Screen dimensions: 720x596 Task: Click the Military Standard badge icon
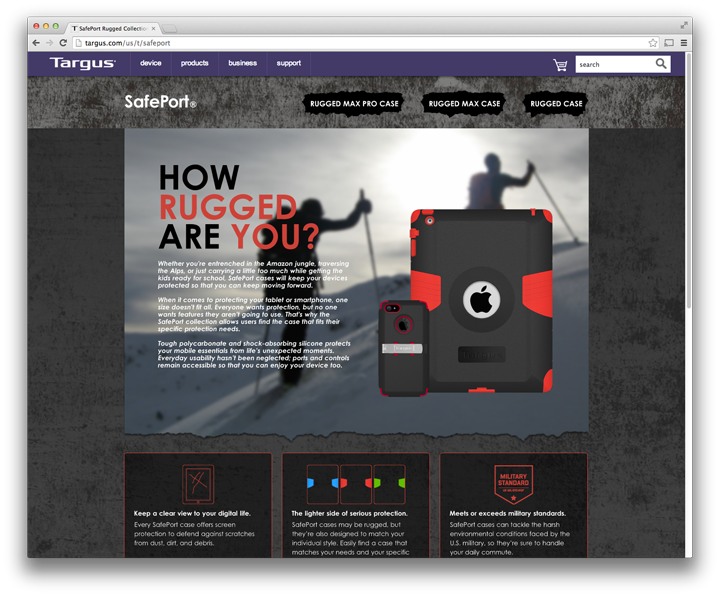point(513,484)
